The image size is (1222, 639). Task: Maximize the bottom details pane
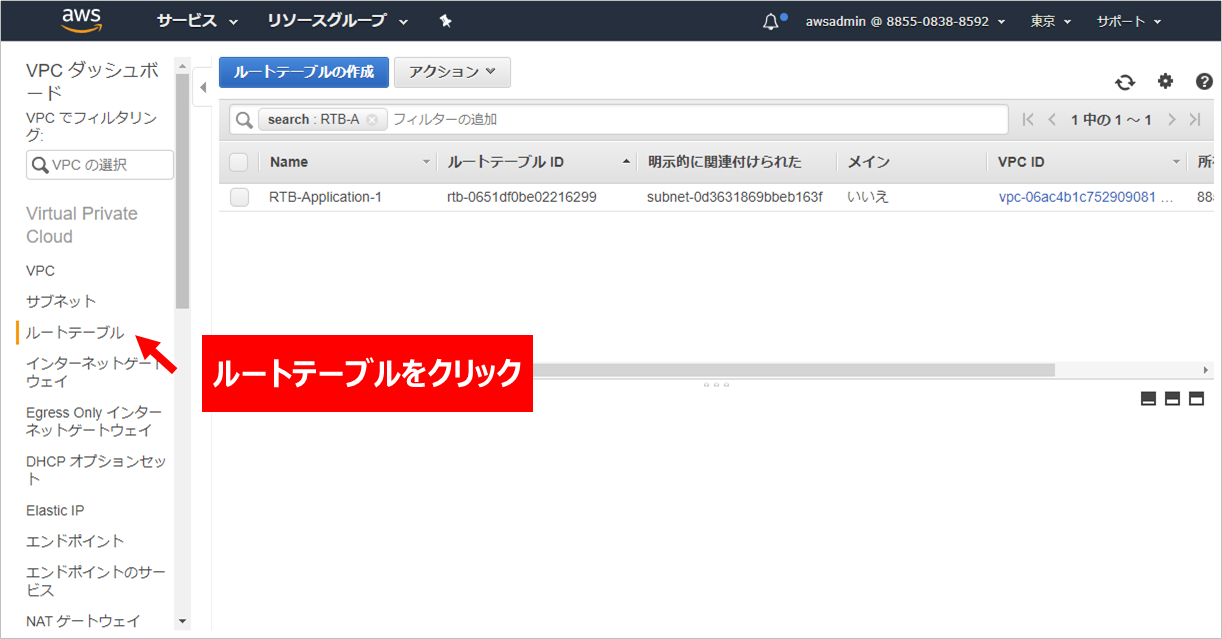pos(1196,399)
